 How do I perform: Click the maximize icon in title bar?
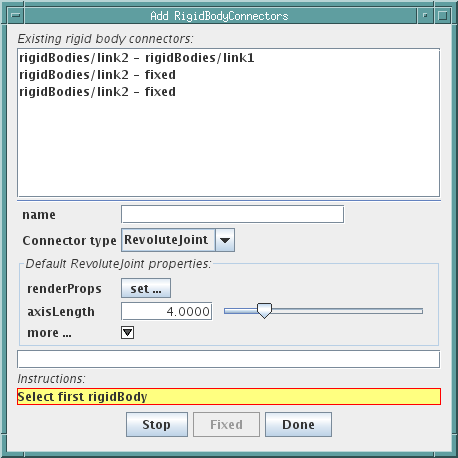(443, 15)
